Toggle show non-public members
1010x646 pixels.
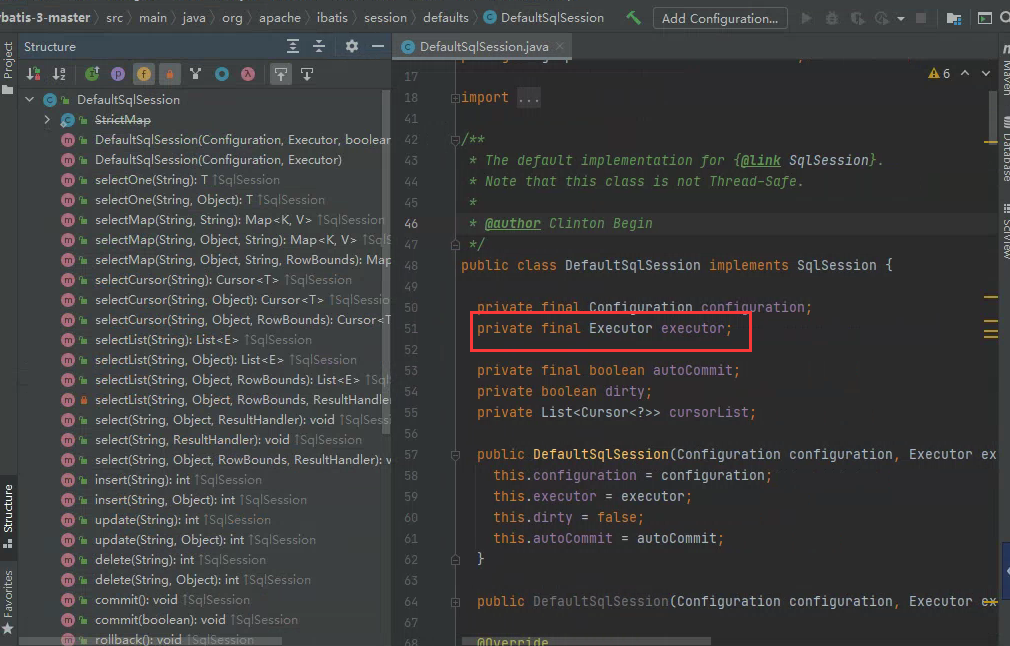(x=169, y=74)
